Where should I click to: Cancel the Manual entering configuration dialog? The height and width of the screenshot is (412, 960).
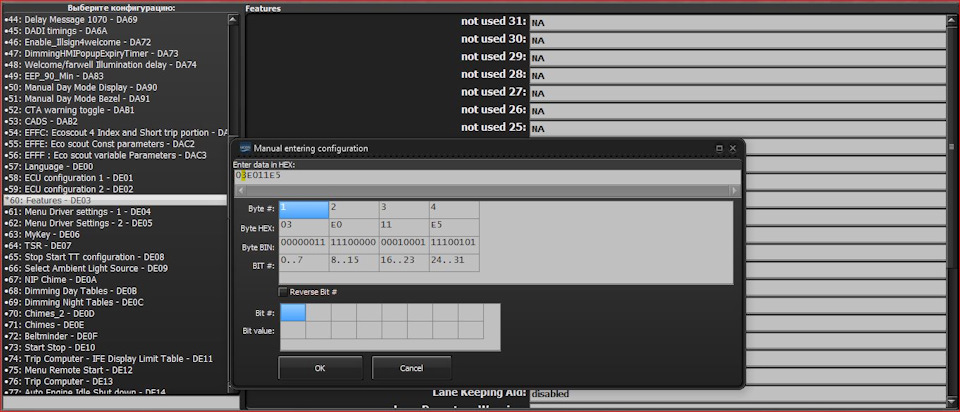pyautogui.click(x=411, y=368)
